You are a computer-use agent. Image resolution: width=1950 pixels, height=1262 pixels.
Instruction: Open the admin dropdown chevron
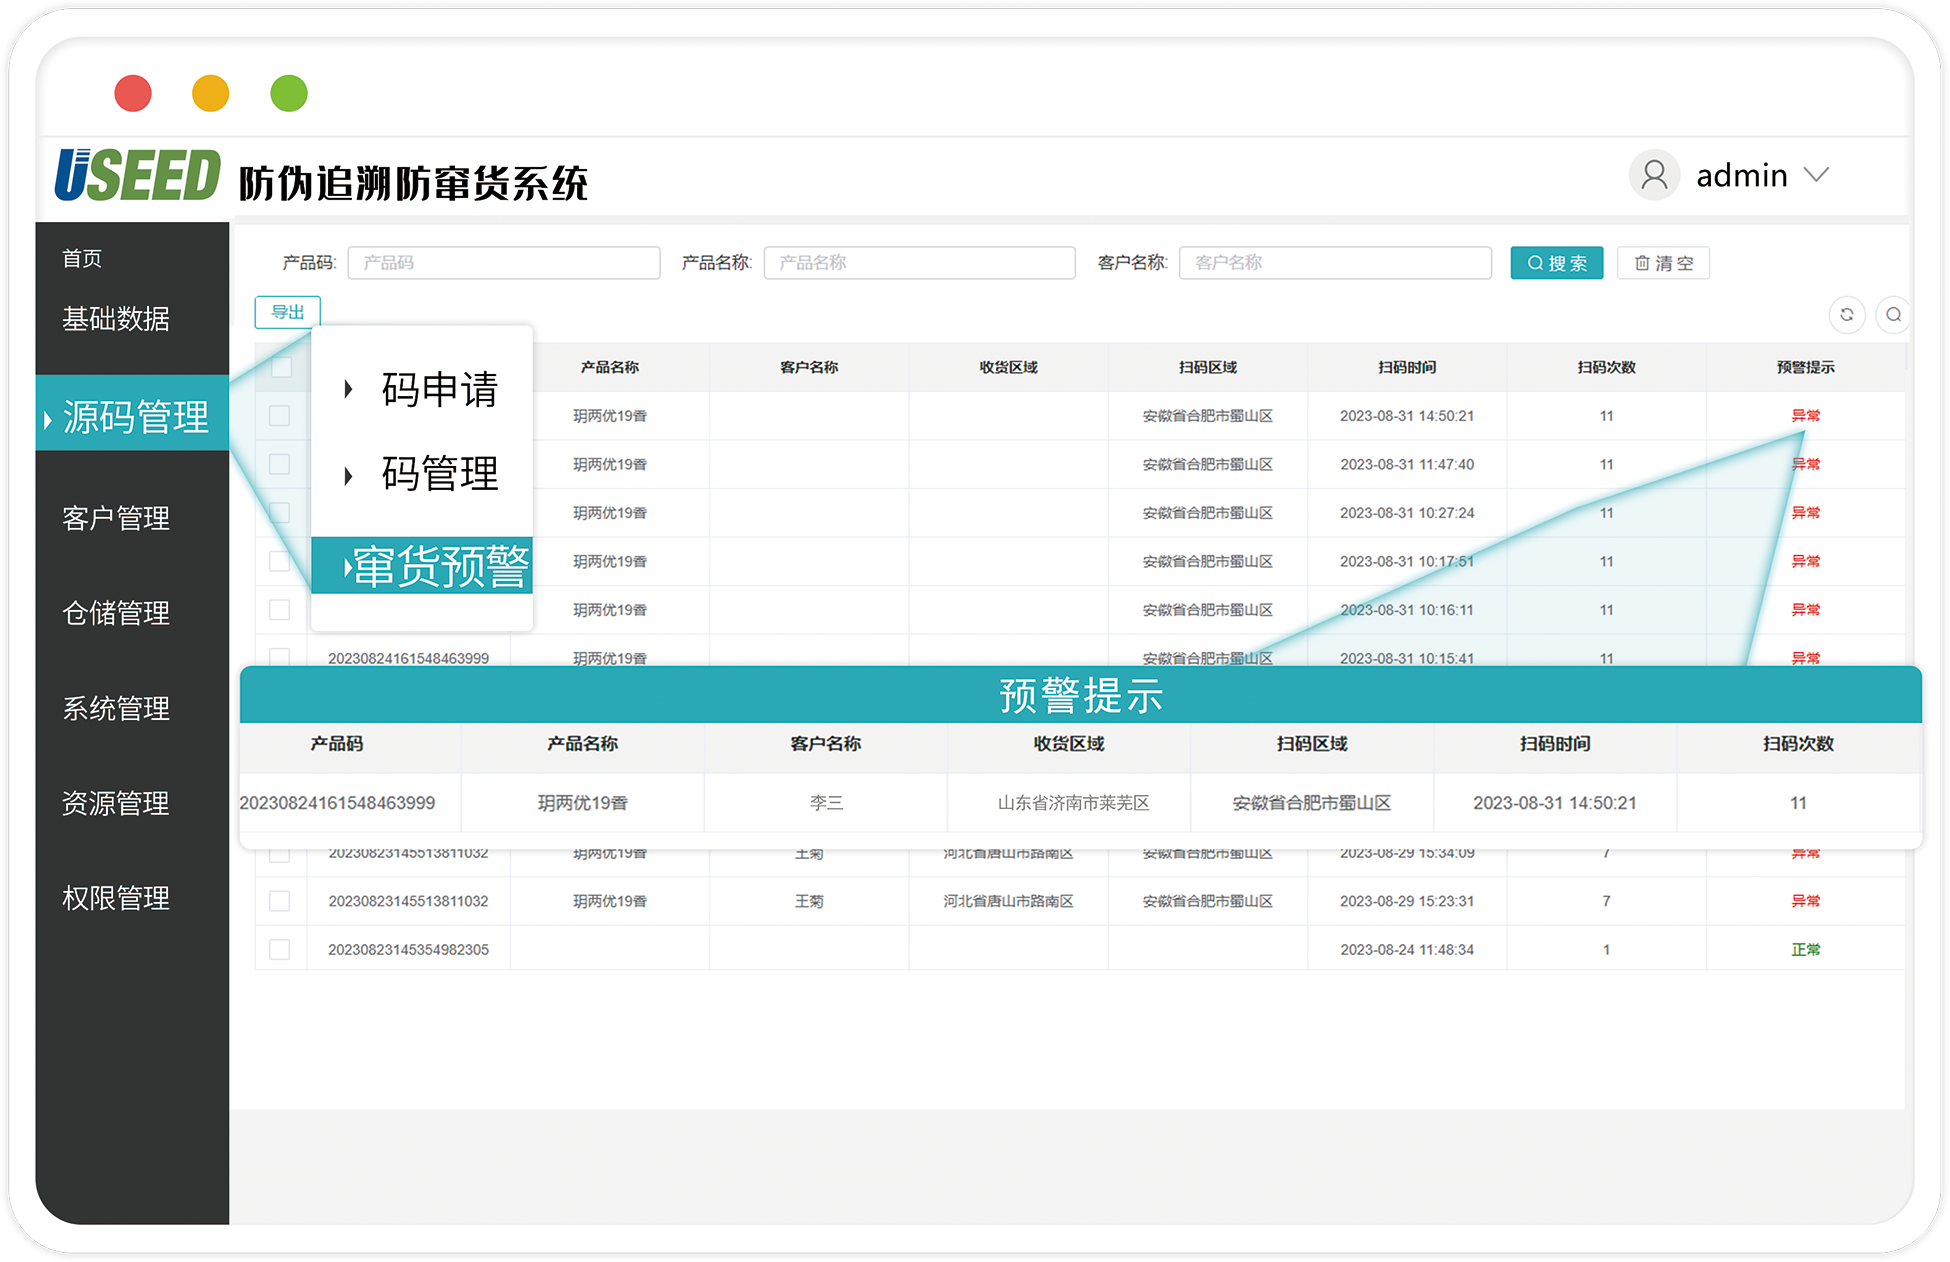(x=1816, y=175)
